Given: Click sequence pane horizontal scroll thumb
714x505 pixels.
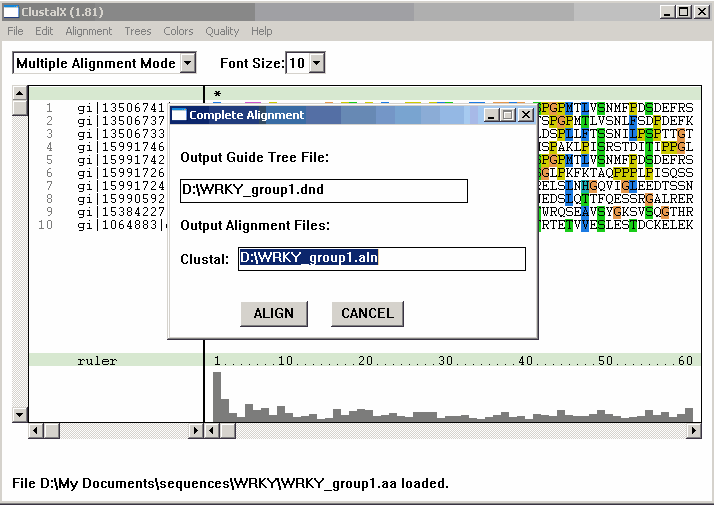Looking at the screenshot, I should click(x=228, y=430).
